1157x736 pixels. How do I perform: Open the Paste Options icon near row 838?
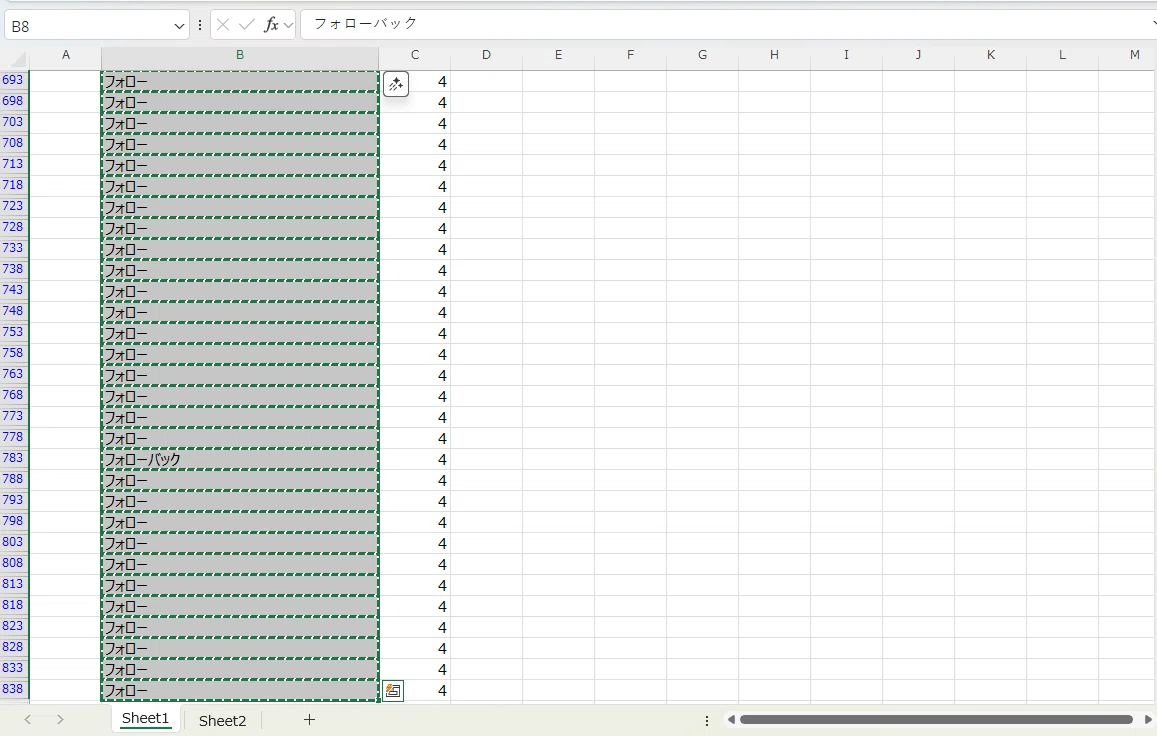click(393, 691)
